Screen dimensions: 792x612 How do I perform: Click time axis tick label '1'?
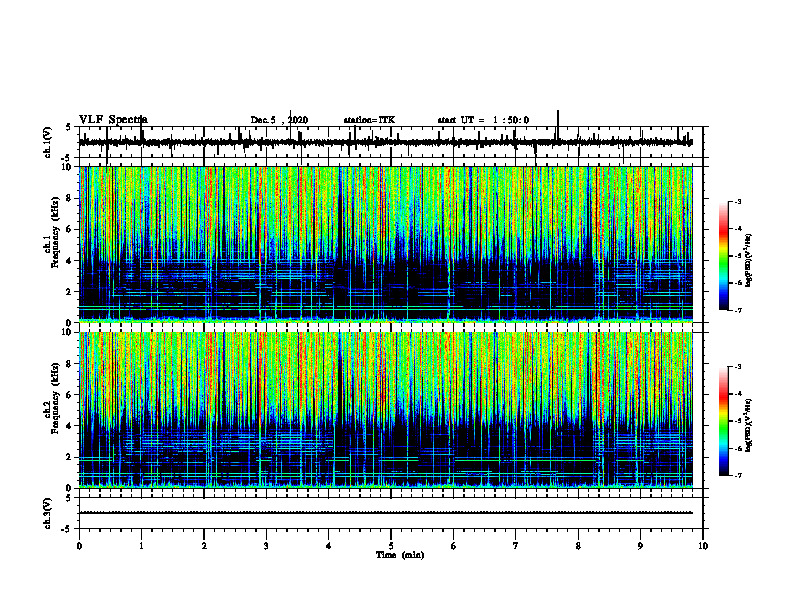point(141,546)
